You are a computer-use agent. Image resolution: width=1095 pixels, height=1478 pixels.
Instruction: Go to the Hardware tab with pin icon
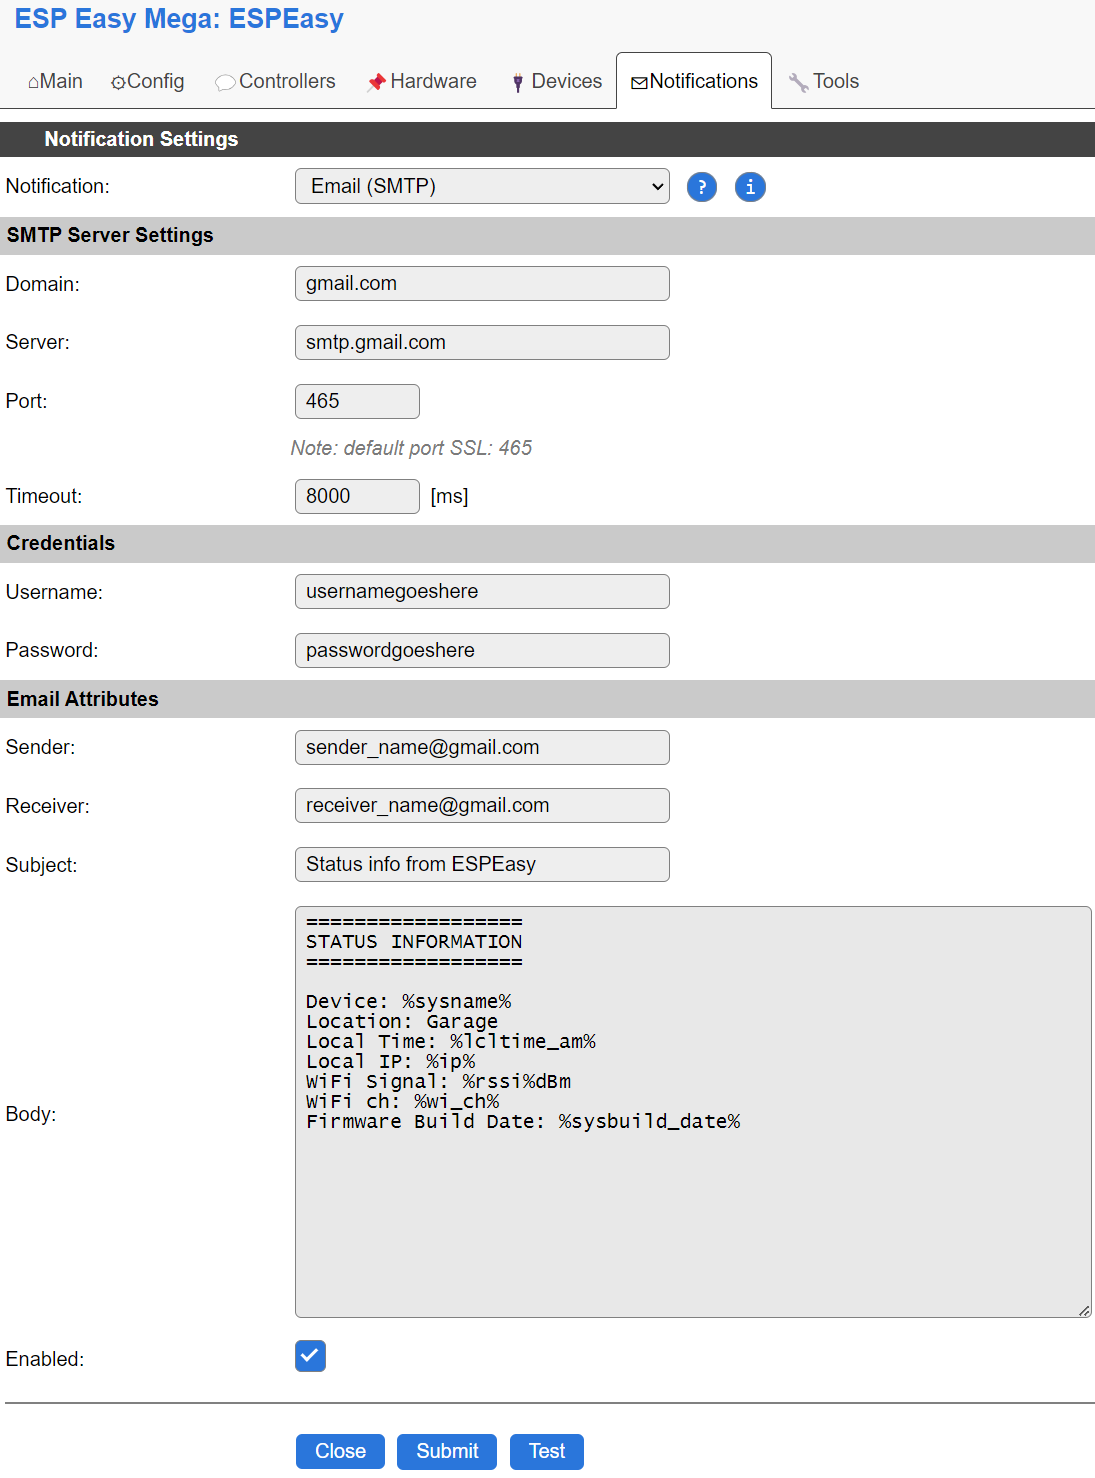click(421, 81)
